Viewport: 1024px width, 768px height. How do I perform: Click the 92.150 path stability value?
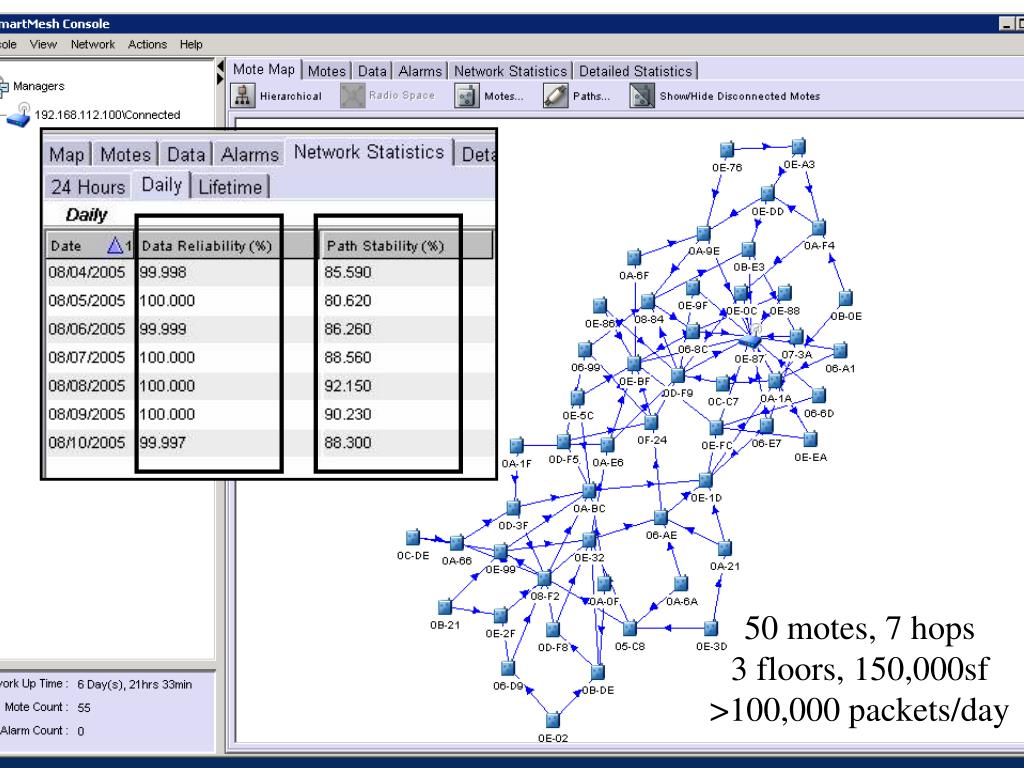pyautogui.click(x=347, y=386)
